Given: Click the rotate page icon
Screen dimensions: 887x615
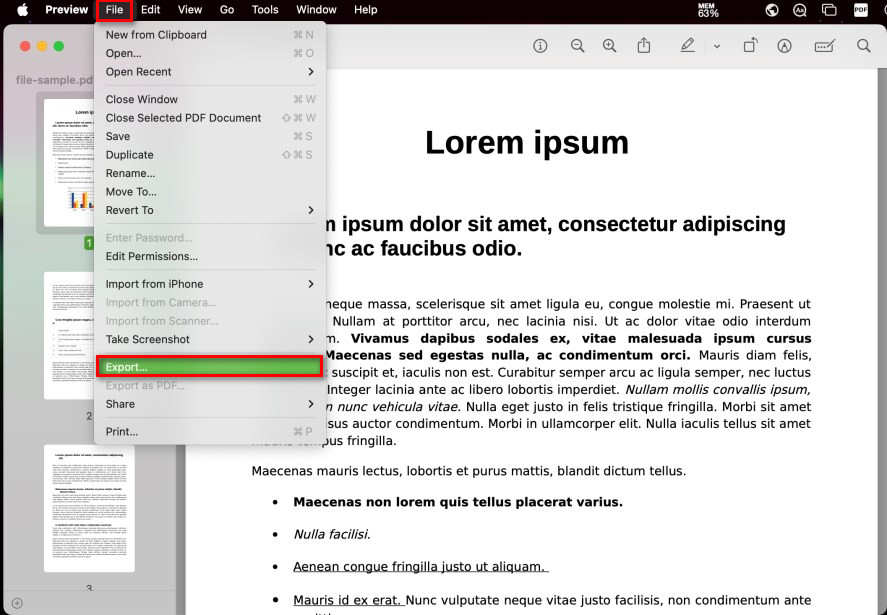Looking at the screenshot, I should tap(751, 46).
